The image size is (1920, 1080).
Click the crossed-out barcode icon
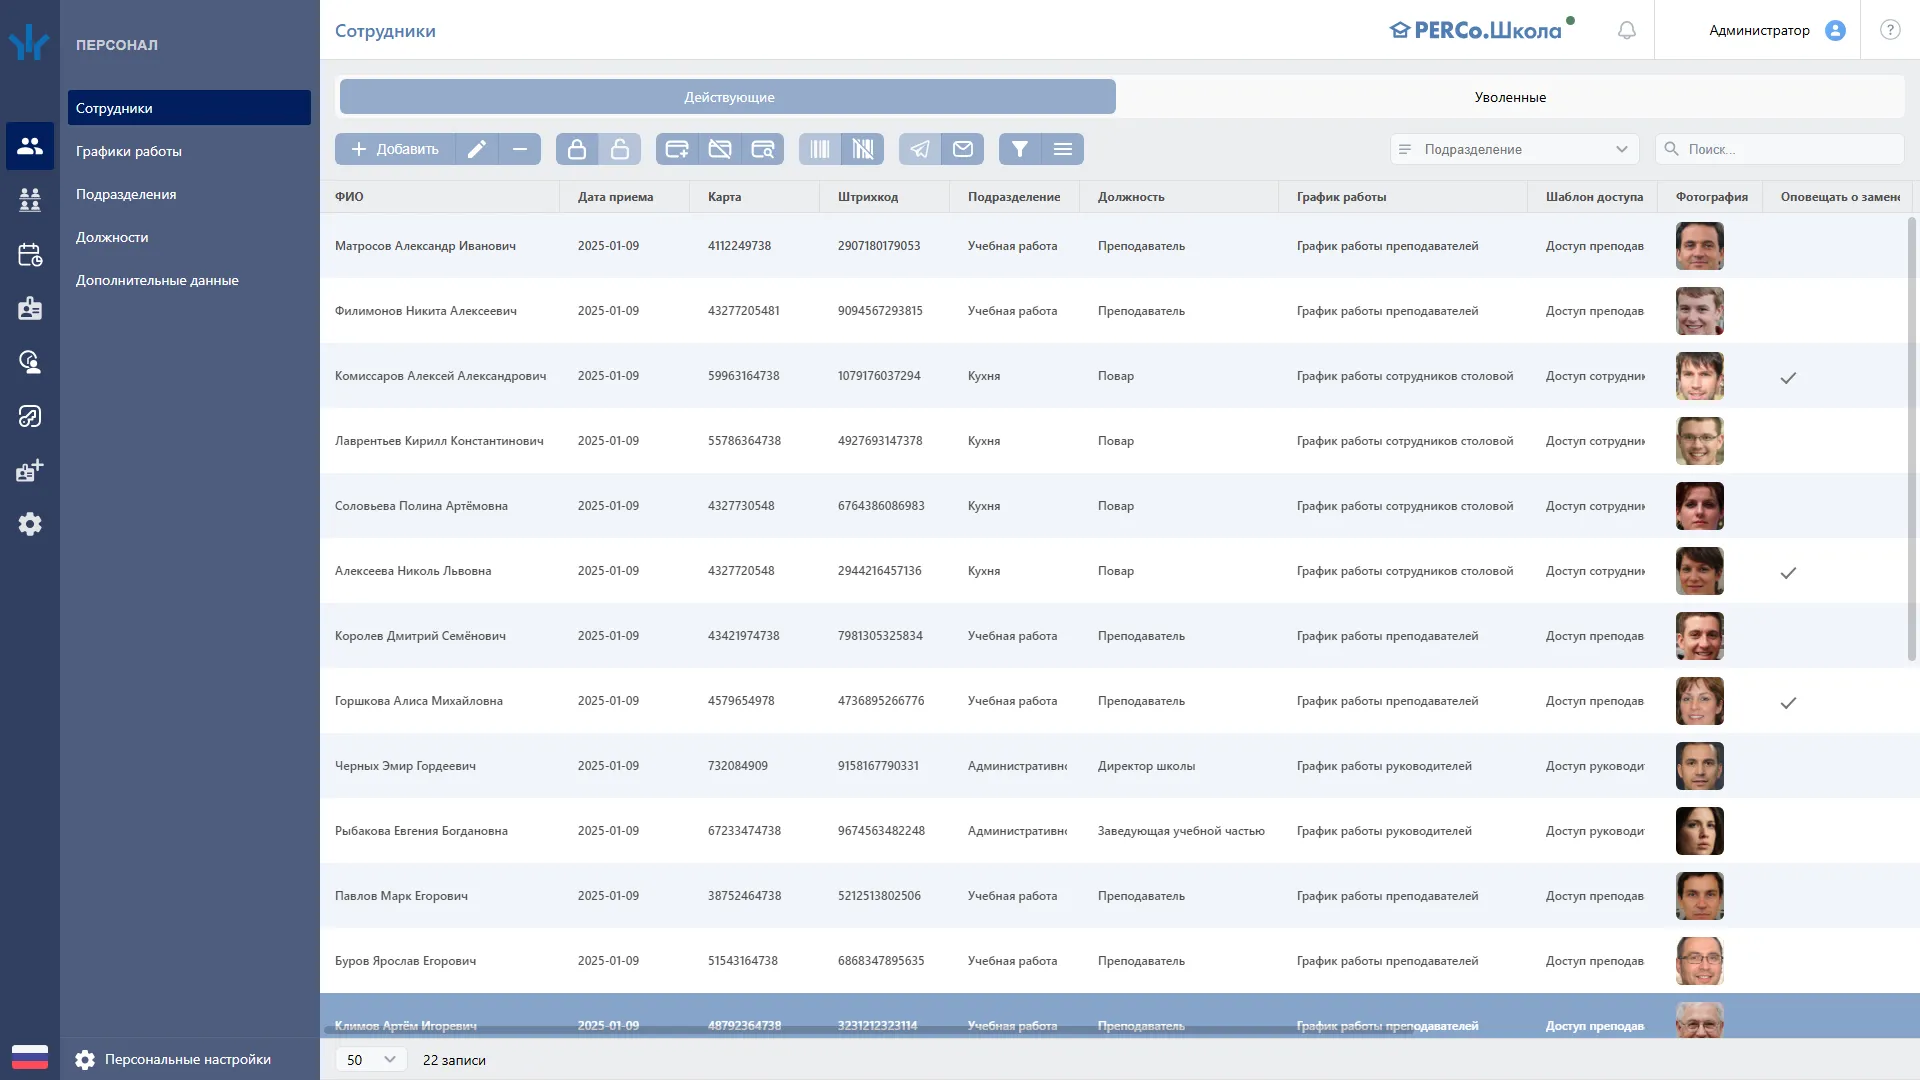click(862, 149)
